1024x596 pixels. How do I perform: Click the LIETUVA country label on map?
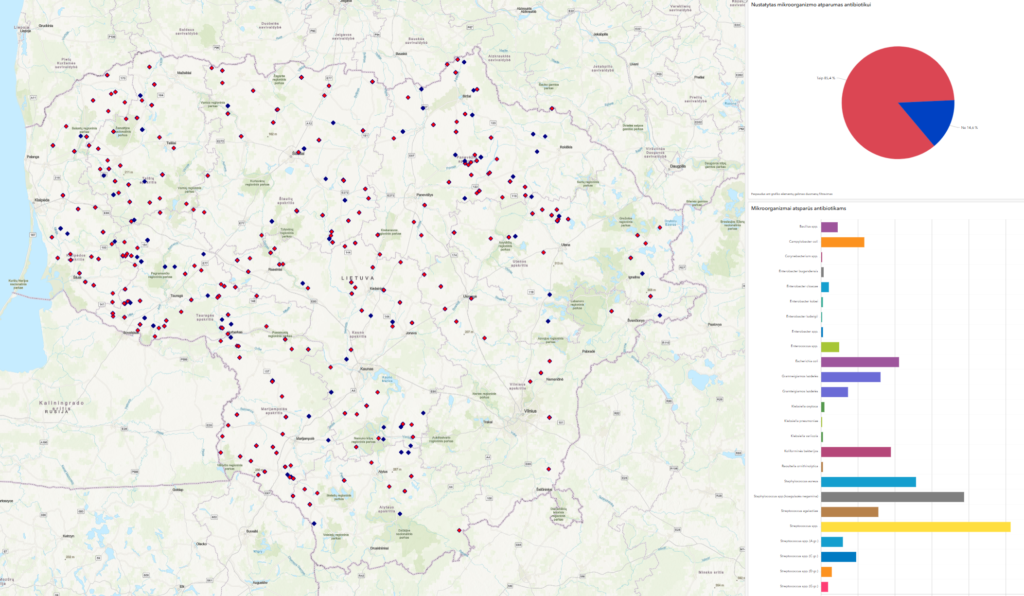(357, 278)
